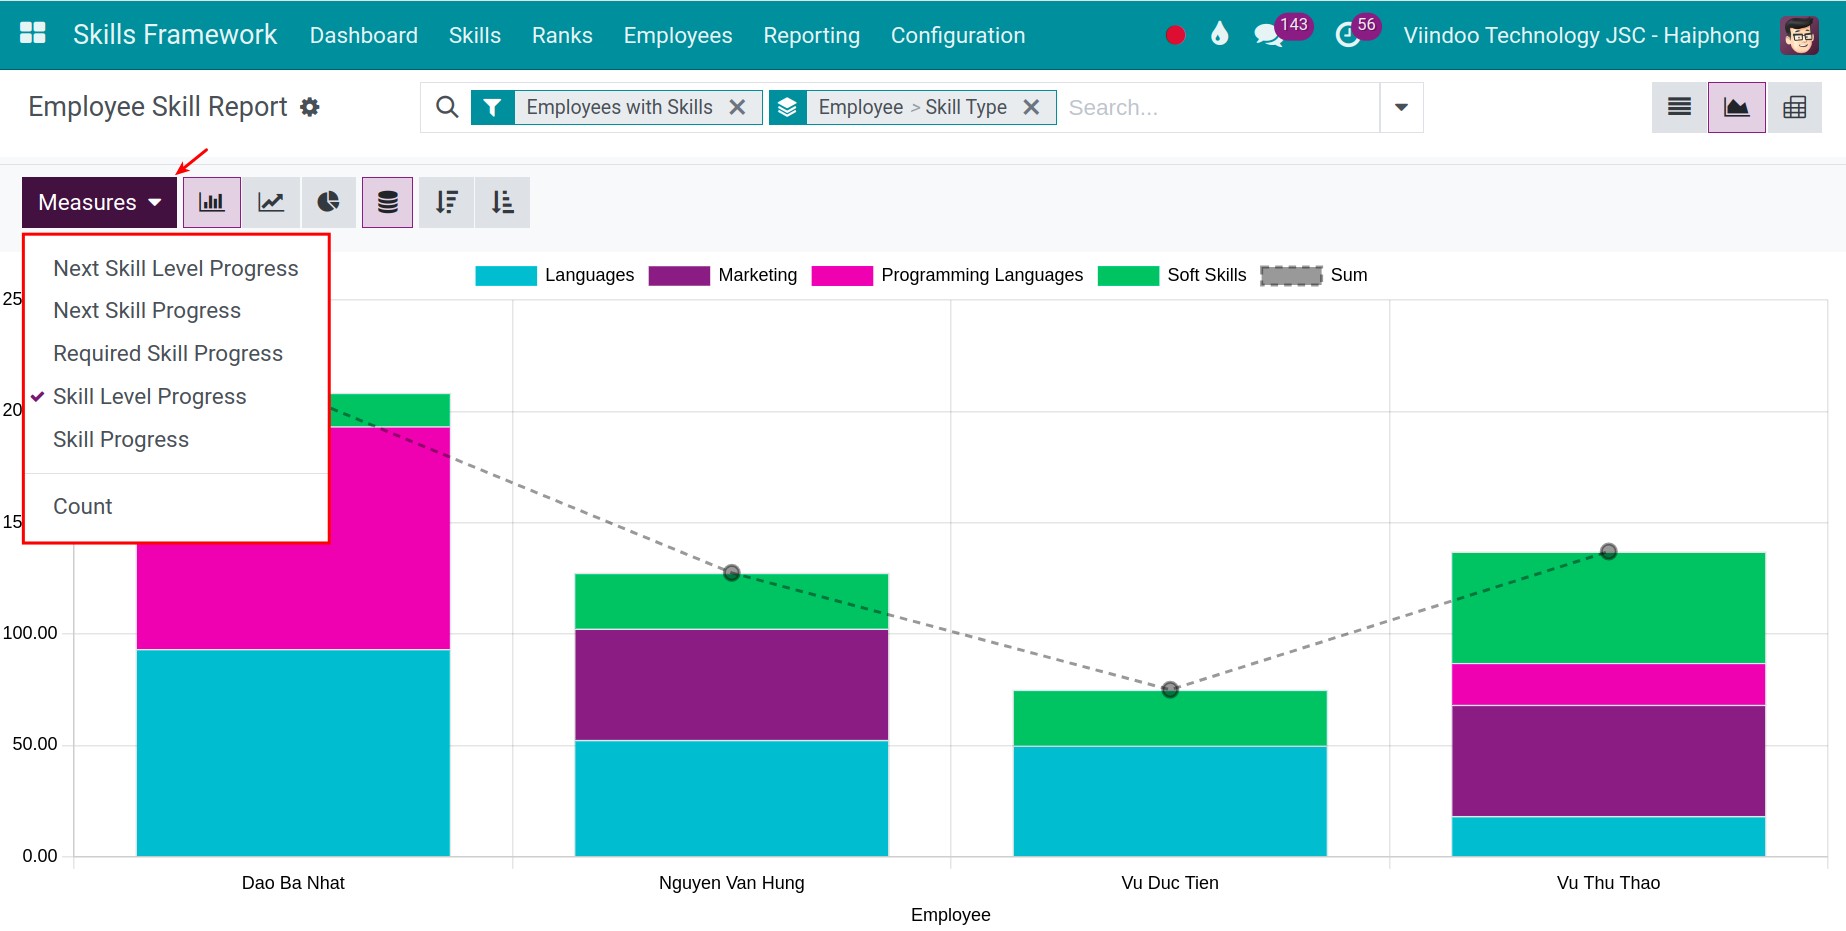Viewport: 1846px width, 931px height.
Task: Toggle Programming Languages legend swatch
Action: coord(842,276)
